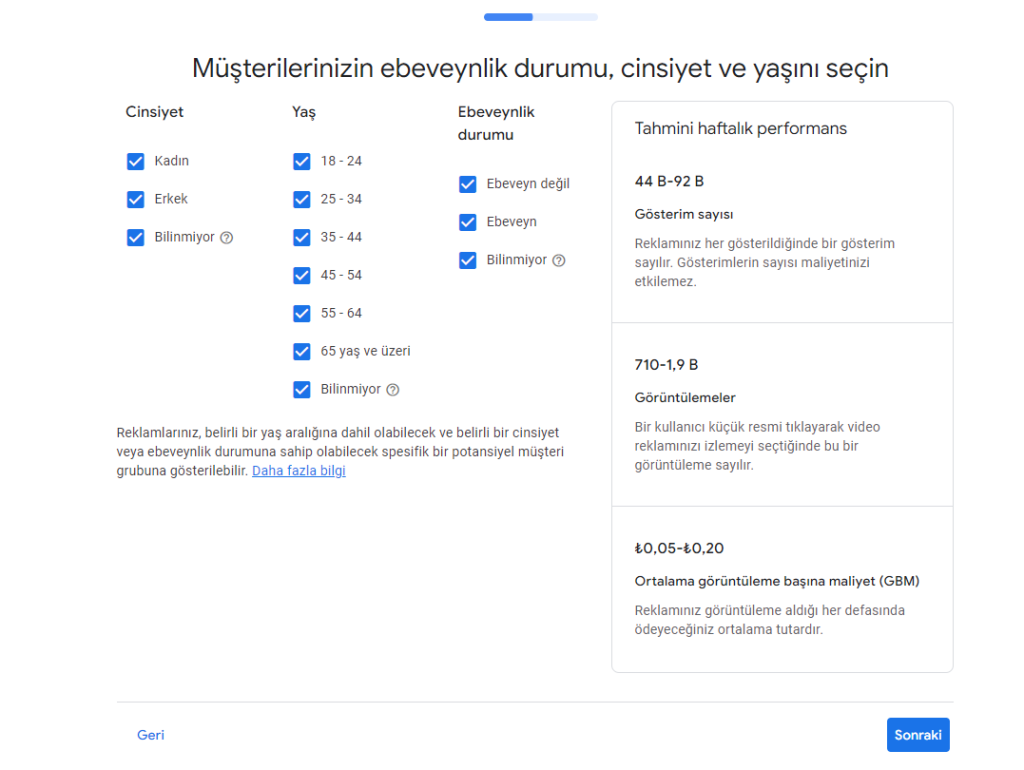1024x770 pixels.
Task: Open help icon next to parental Bilinmiyor
Action: coord(559,261)
